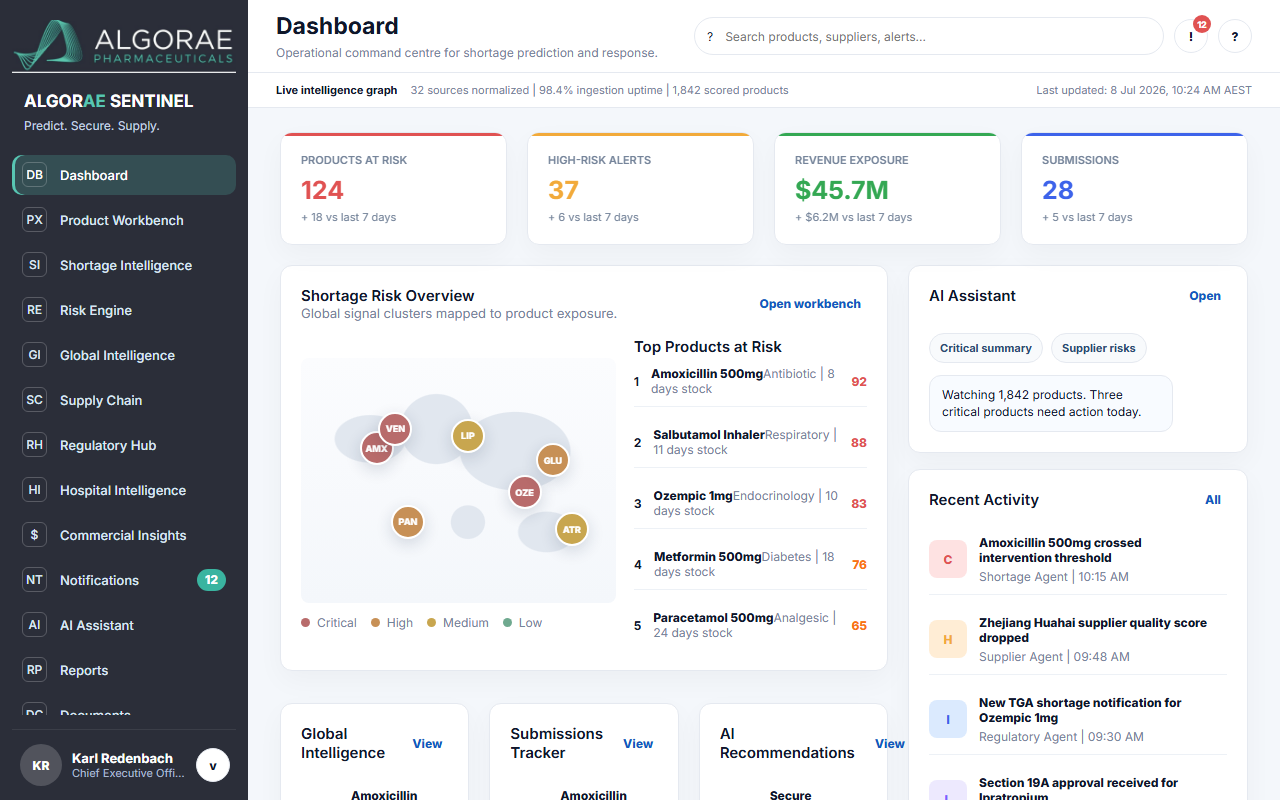Click the search icon in the search bar
The image size is (1280, 800).
(710, 37)
